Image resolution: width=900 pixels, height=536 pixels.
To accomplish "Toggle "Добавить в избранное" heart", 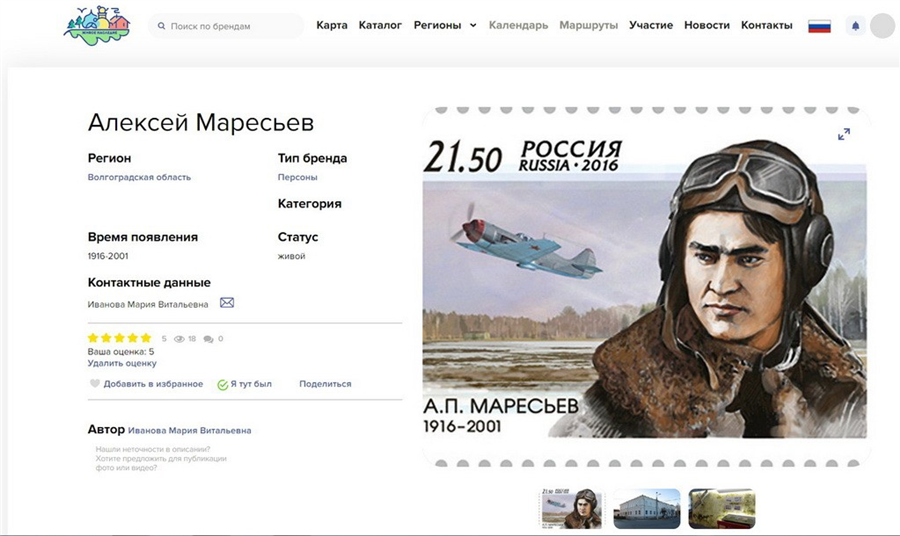I will tap(95, 383).
